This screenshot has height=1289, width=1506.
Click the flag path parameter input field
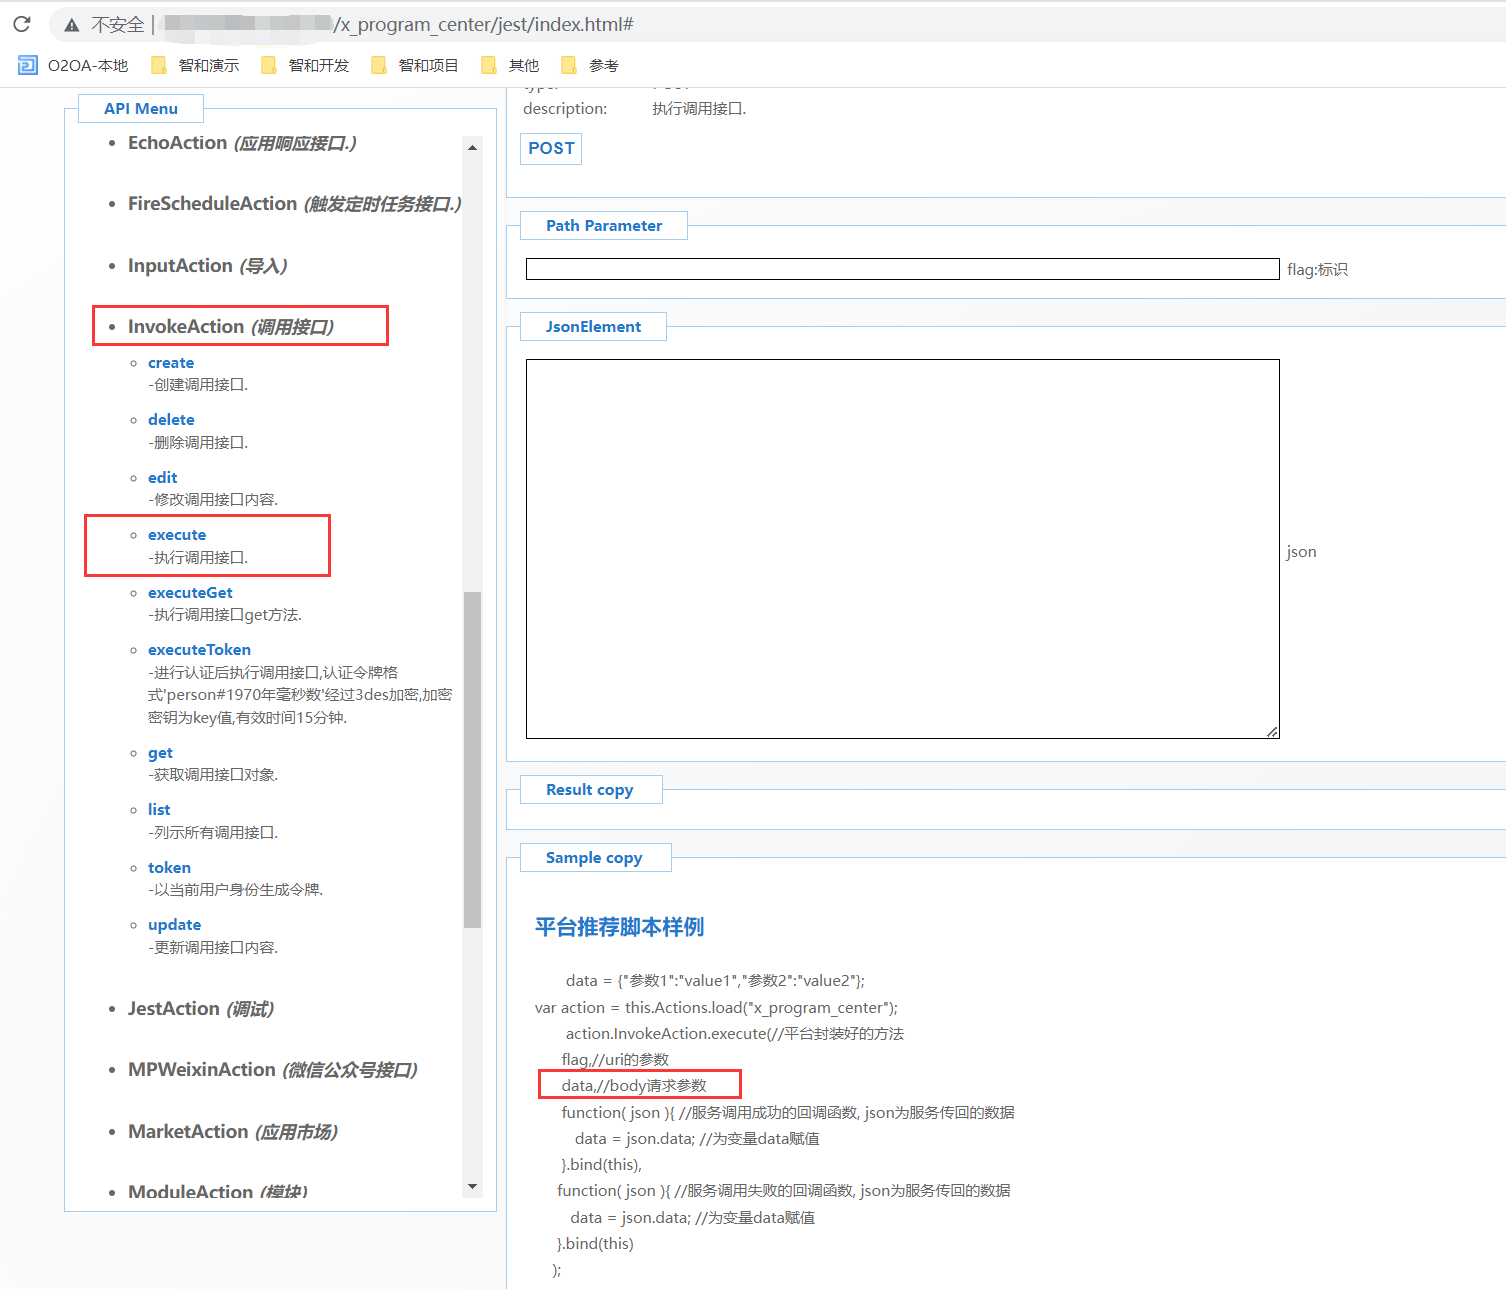click(903, 269)
